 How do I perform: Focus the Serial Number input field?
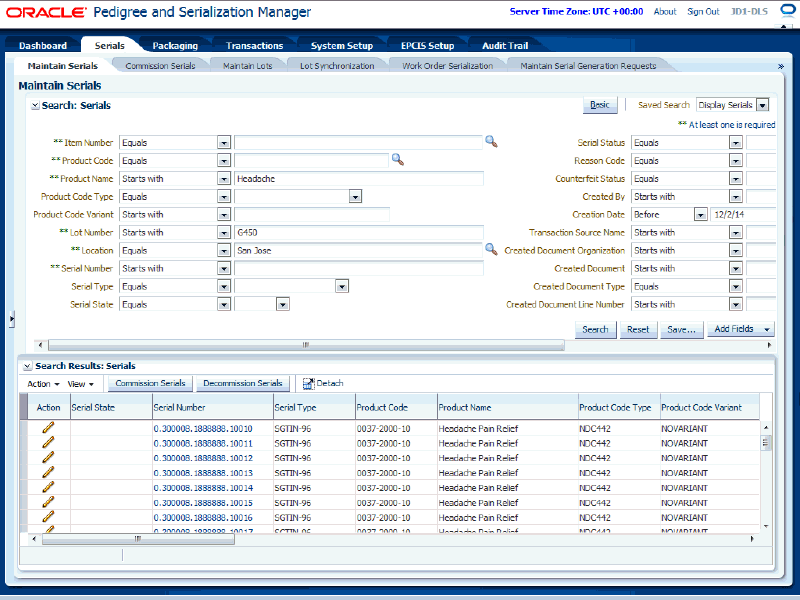(359, 268)
